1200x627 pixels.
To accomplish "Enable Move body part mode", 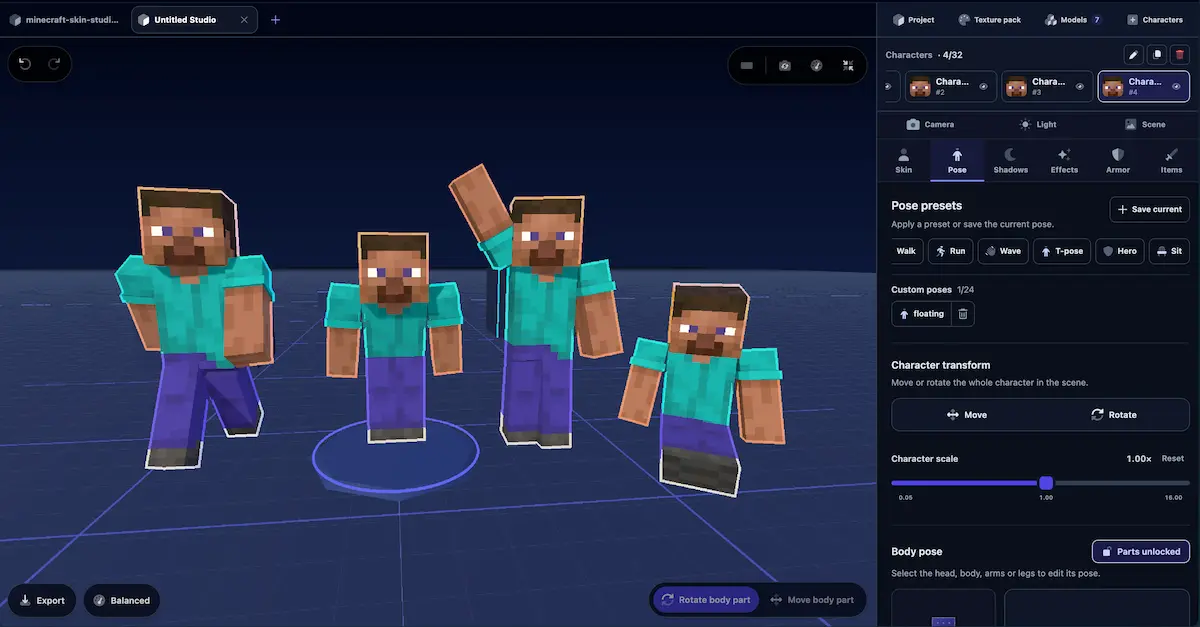I will (x=812, y=600).
